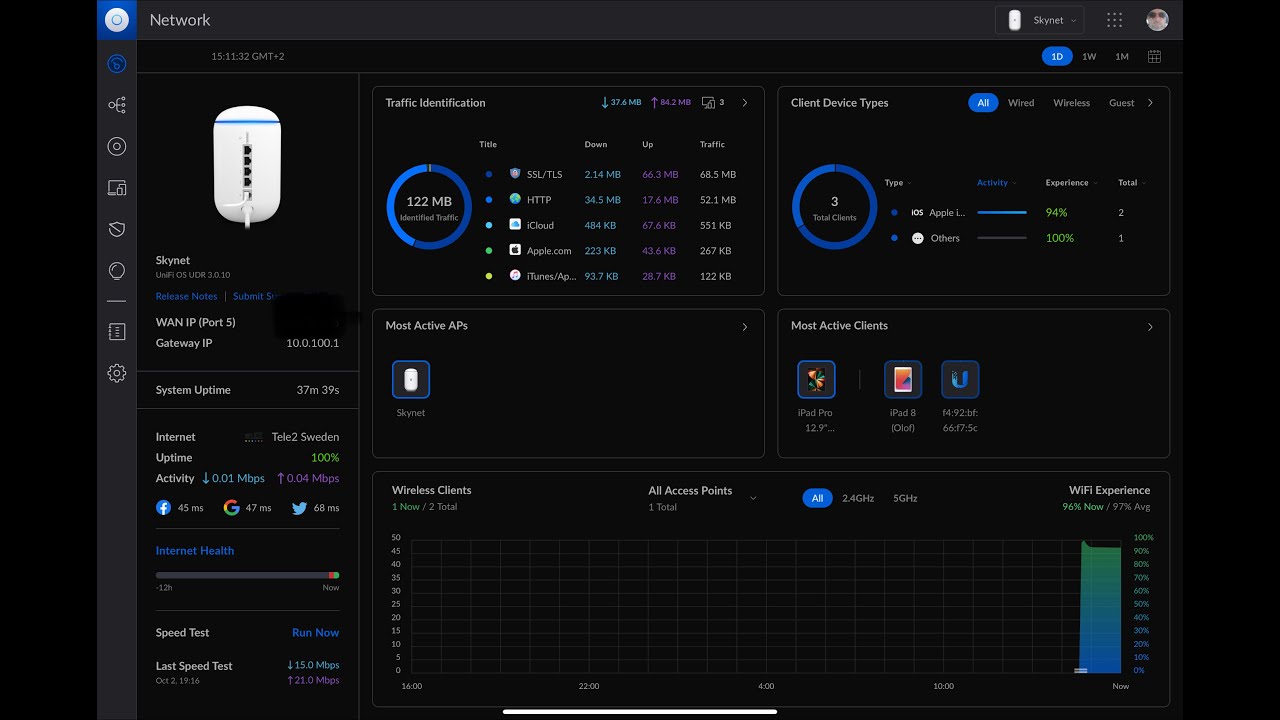This screenshot has height=720, width=1280.
Task: Select the 1D time range
Action: (x=1057, y=57)
